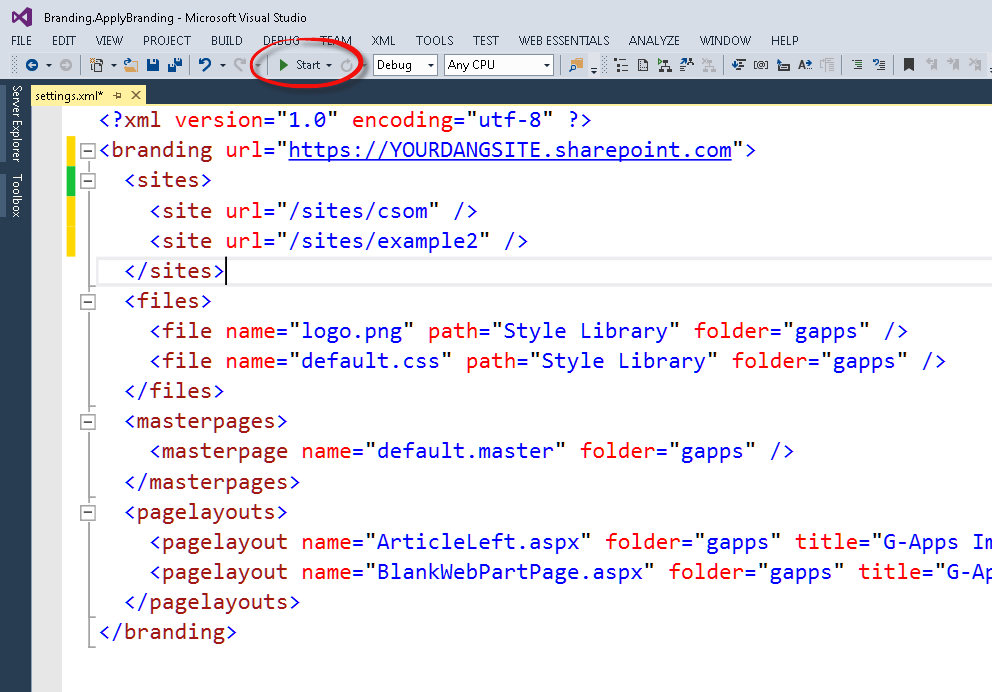Screen dimensions: 992x692
Task: Click the bullet-list icon in XML toolbar
Action: (621, 65)
